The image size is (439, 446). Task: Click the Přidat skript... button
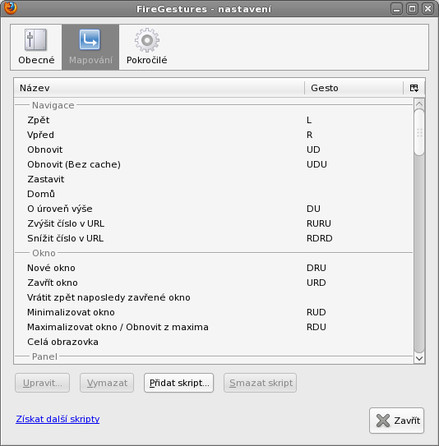(179, 383)
